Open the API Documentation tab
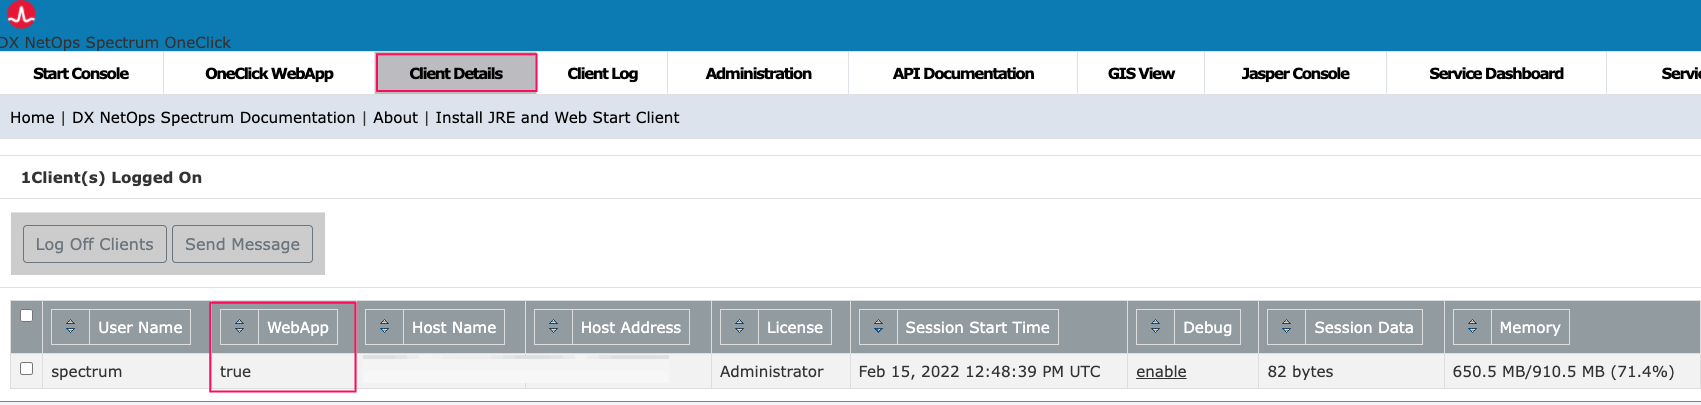The width and height of the screenshot is (1701, 405). 963,73
